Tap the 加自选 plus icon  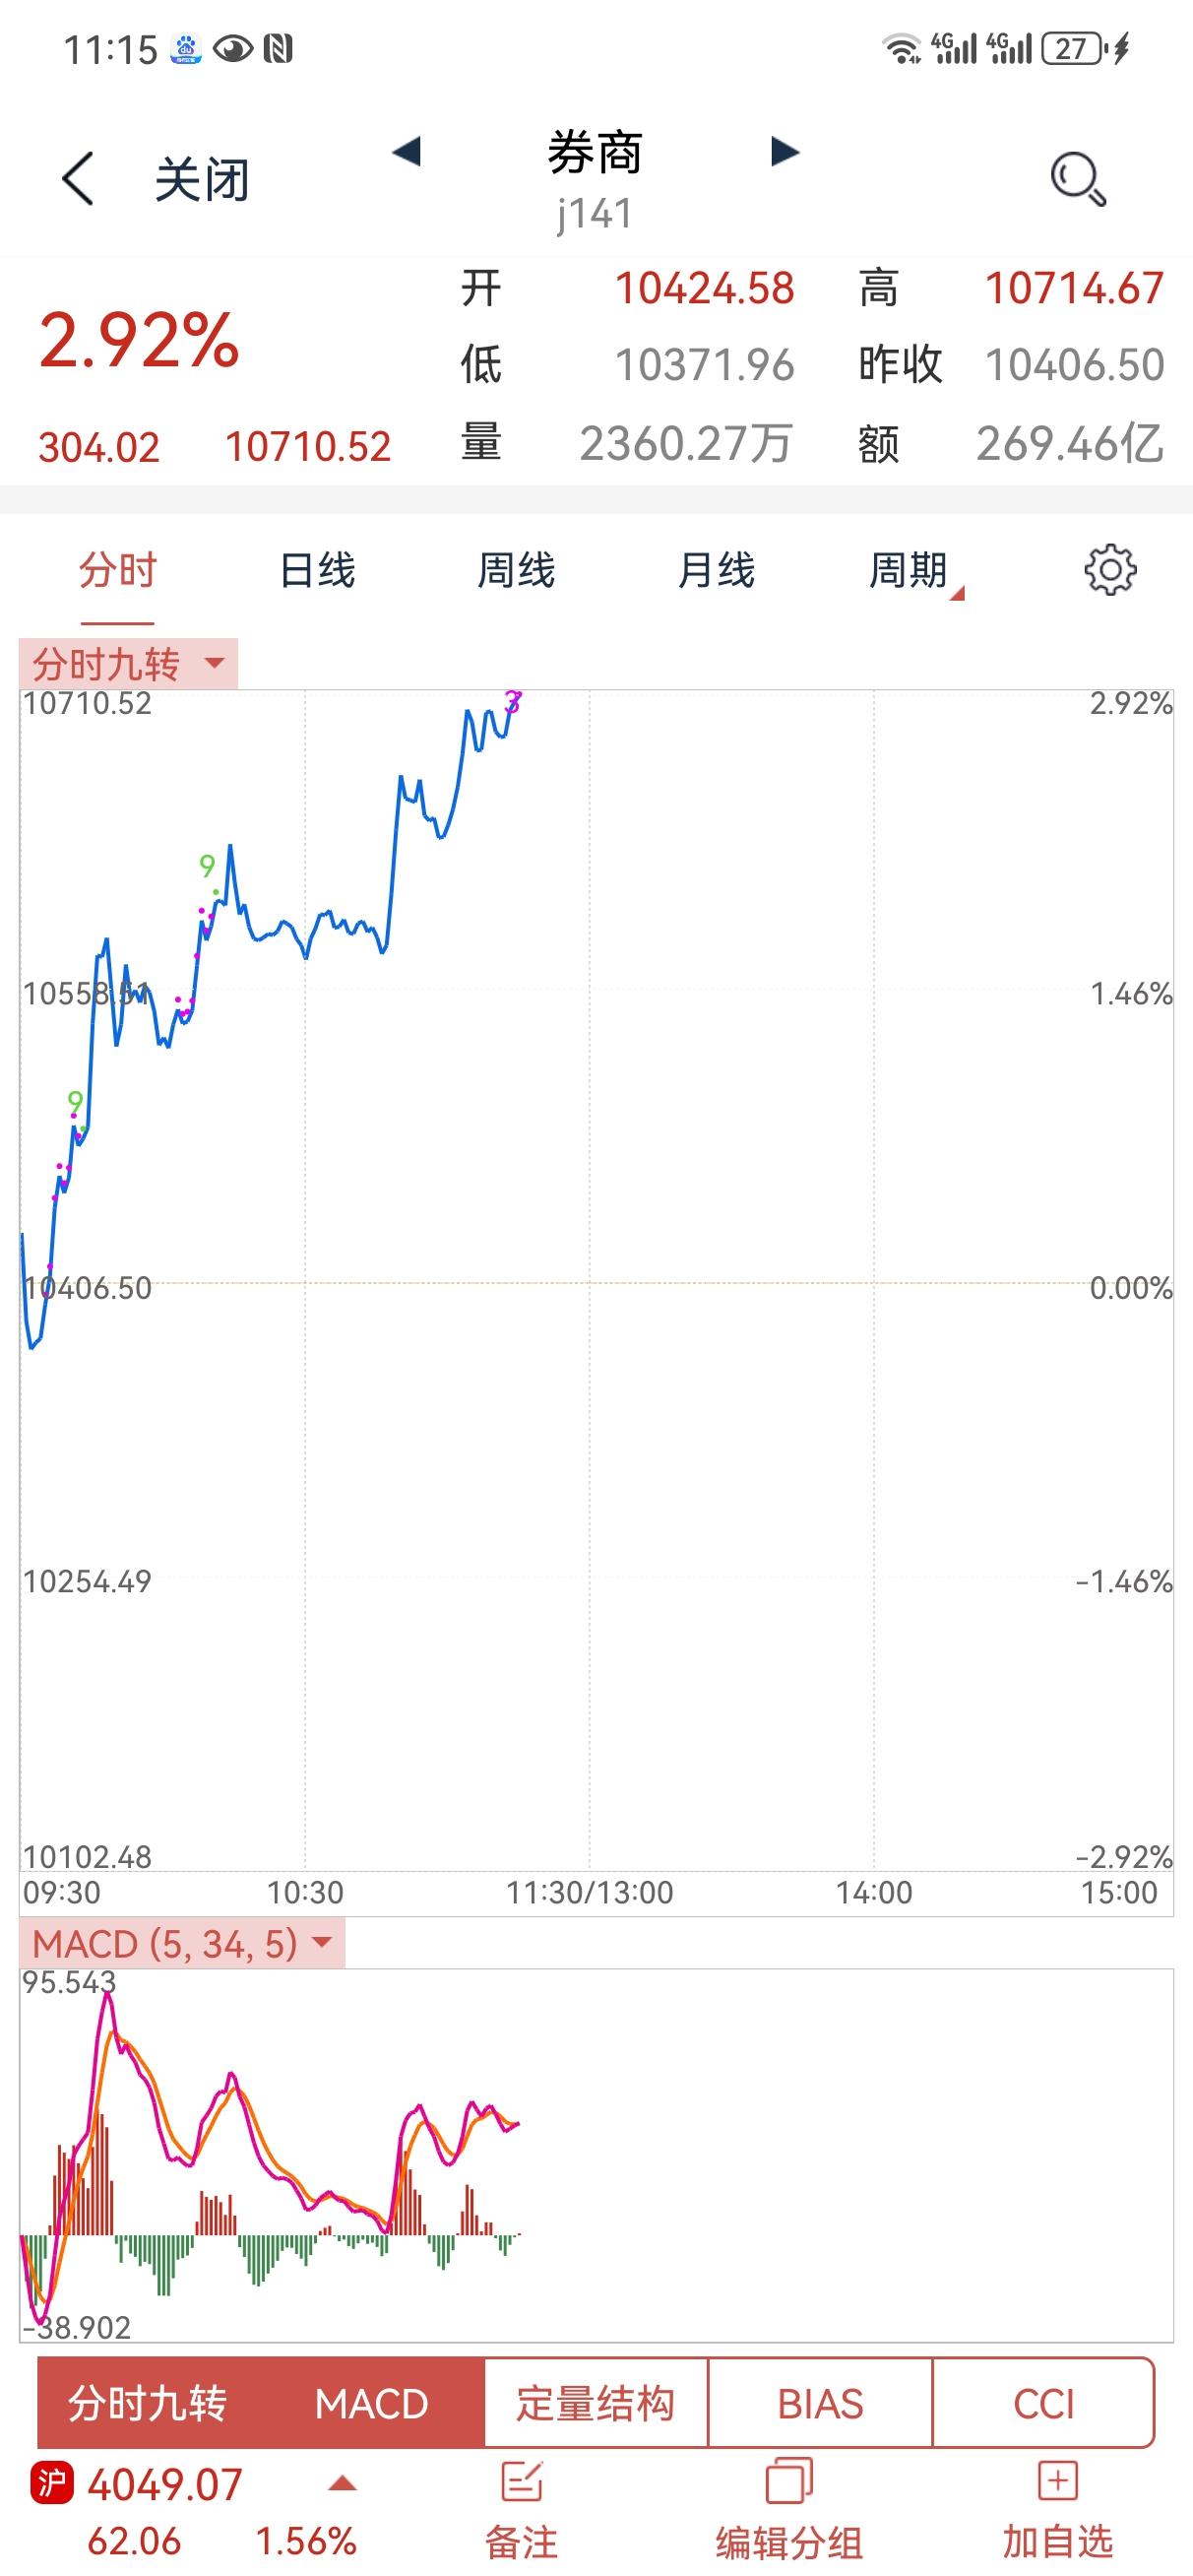pyautogui.click(x=1058, y=2482)
